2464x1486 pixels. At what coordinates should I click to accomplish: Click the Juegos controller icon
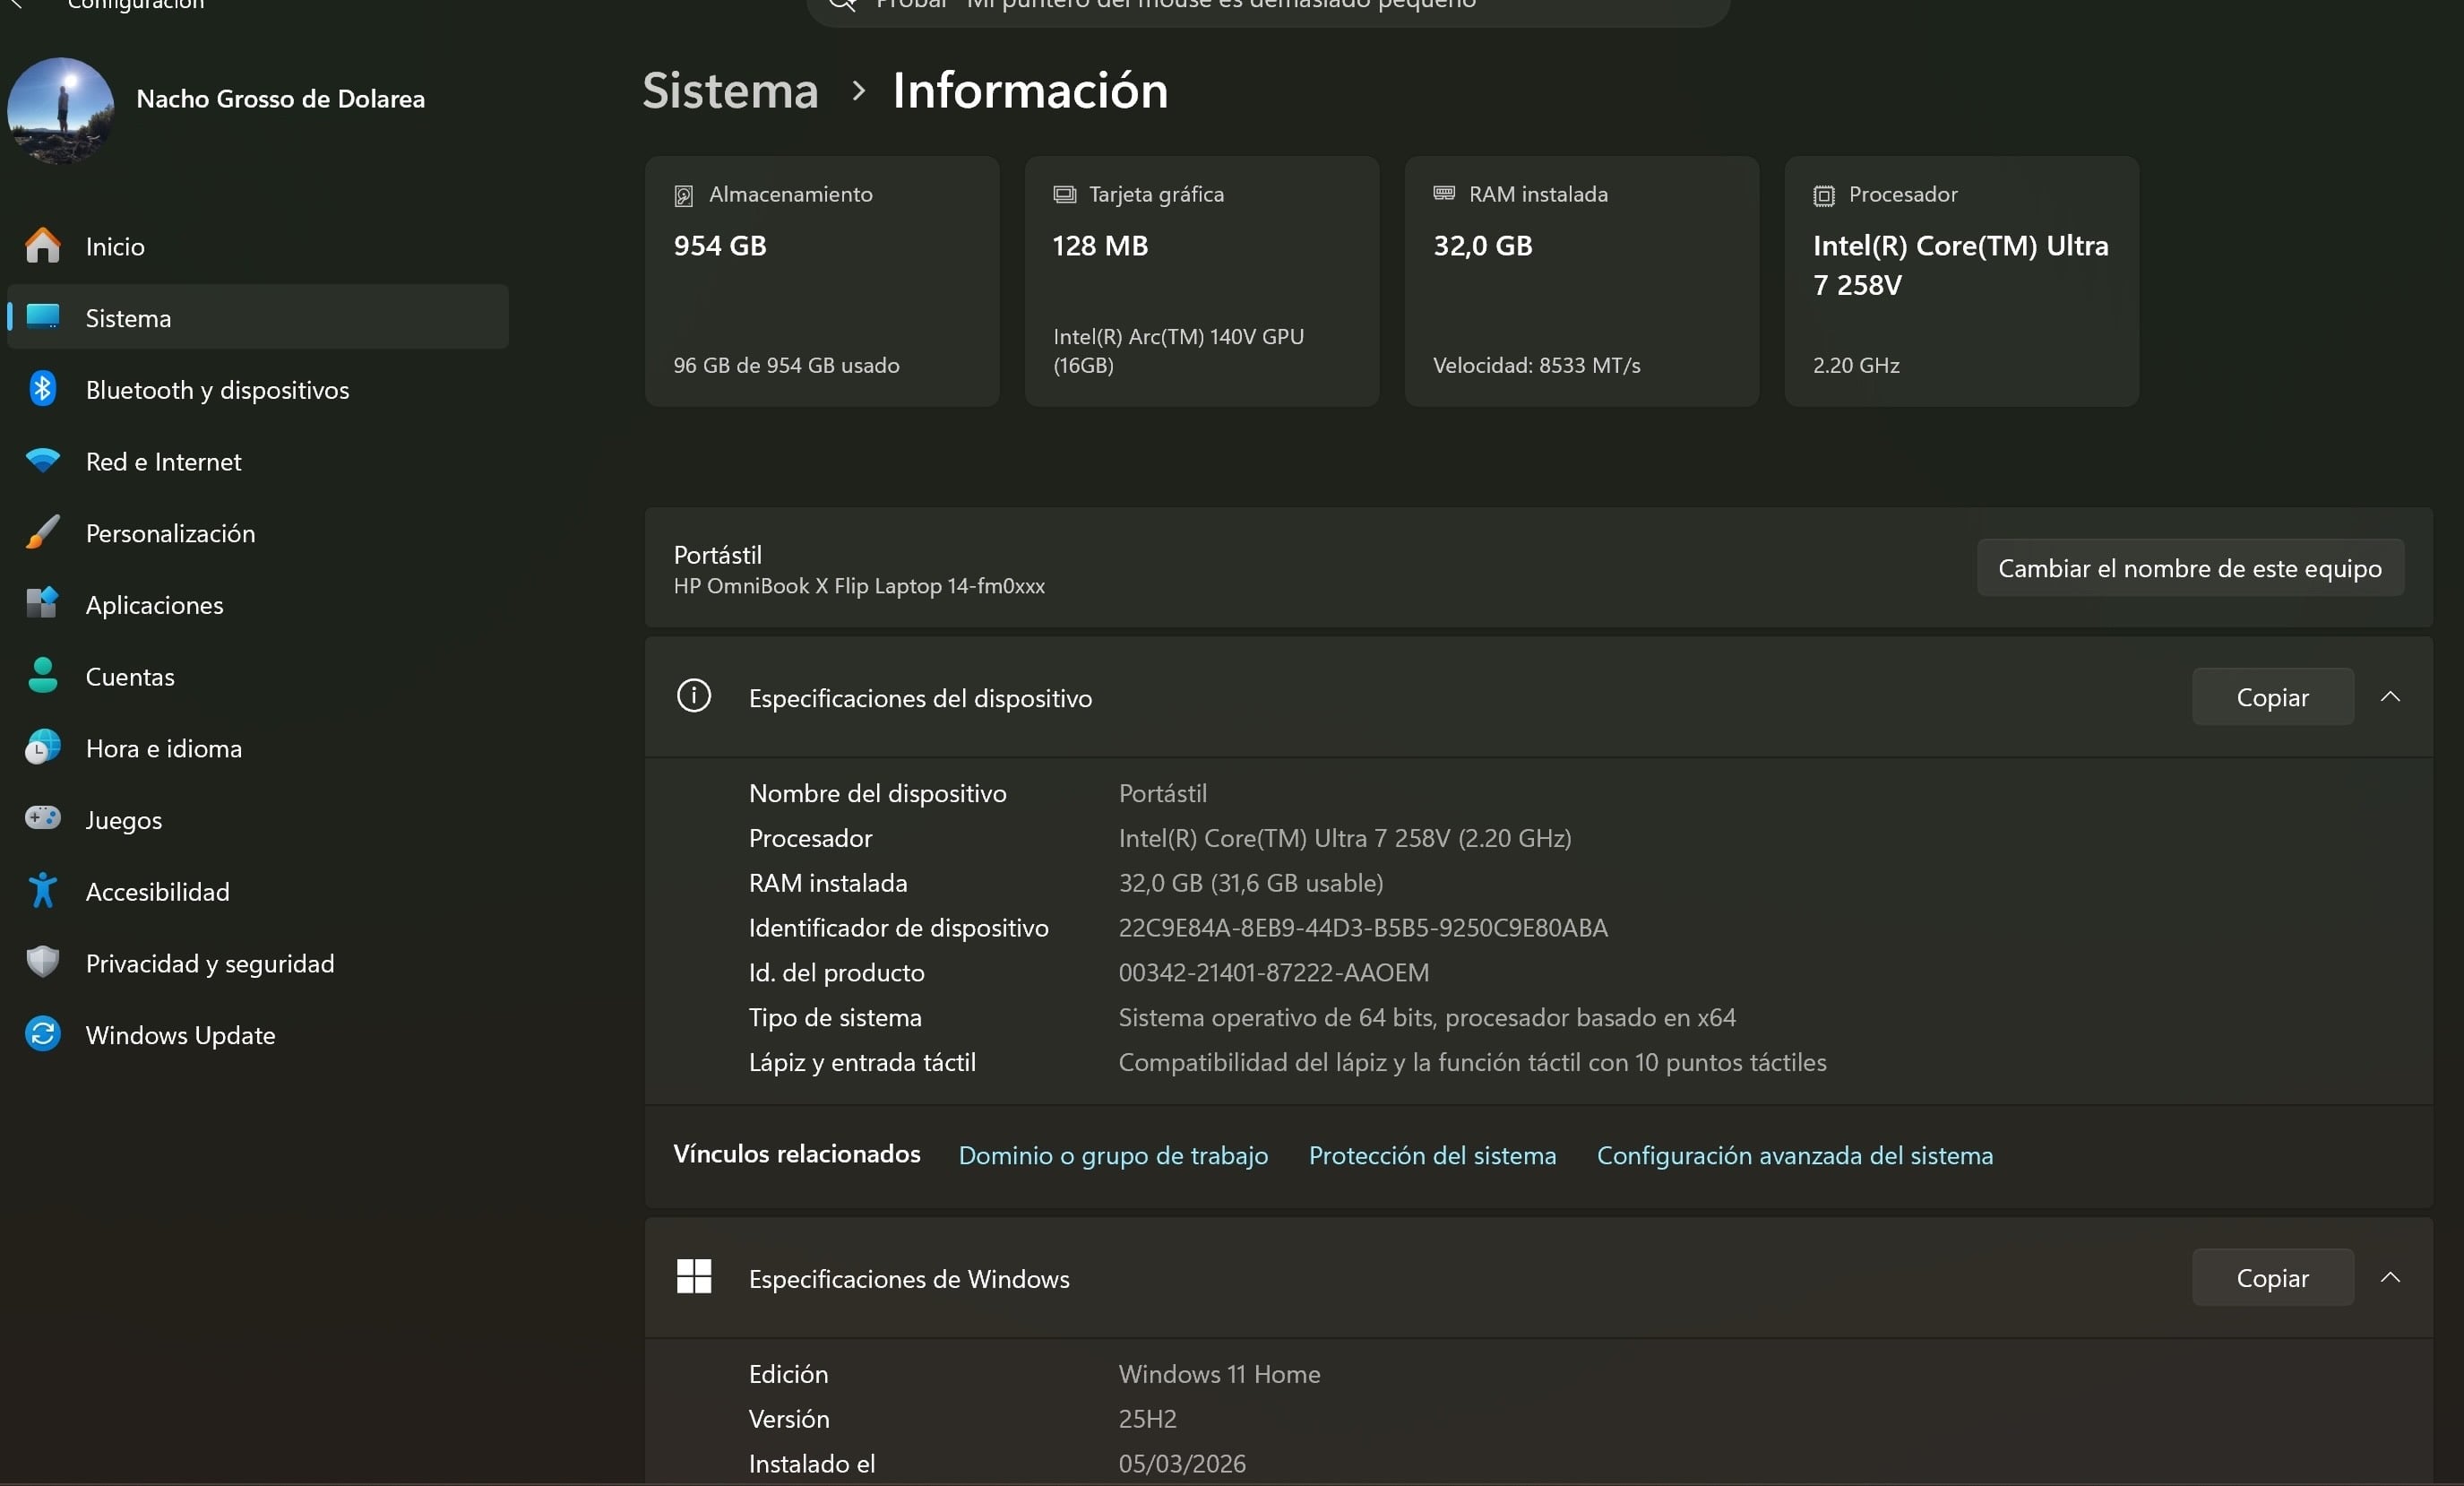pos(42,818)
